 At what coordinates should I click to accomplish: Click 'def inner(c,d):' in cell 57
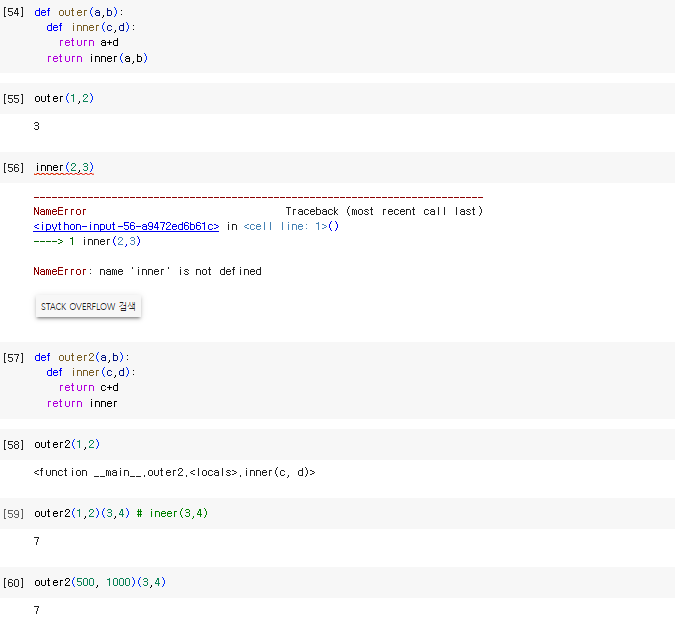click(91, 372)
